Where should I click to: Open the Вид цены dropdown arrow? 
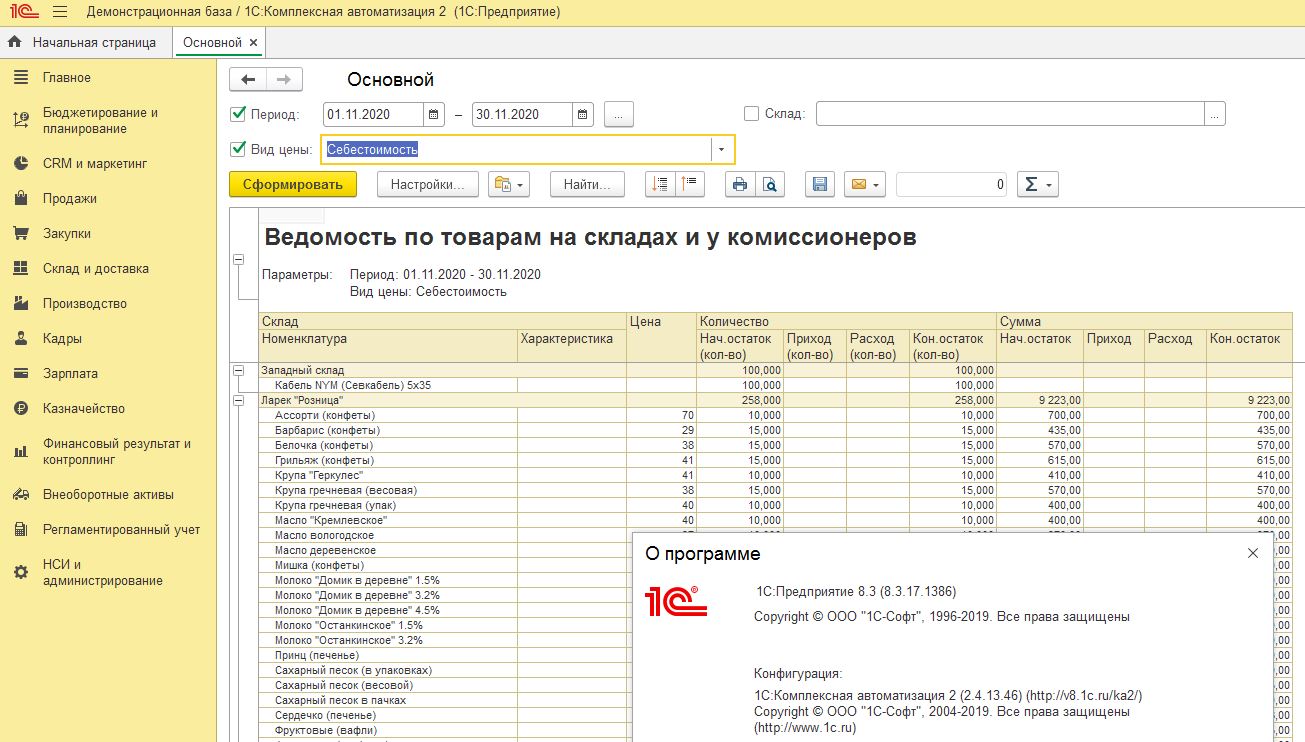point(722,150)
